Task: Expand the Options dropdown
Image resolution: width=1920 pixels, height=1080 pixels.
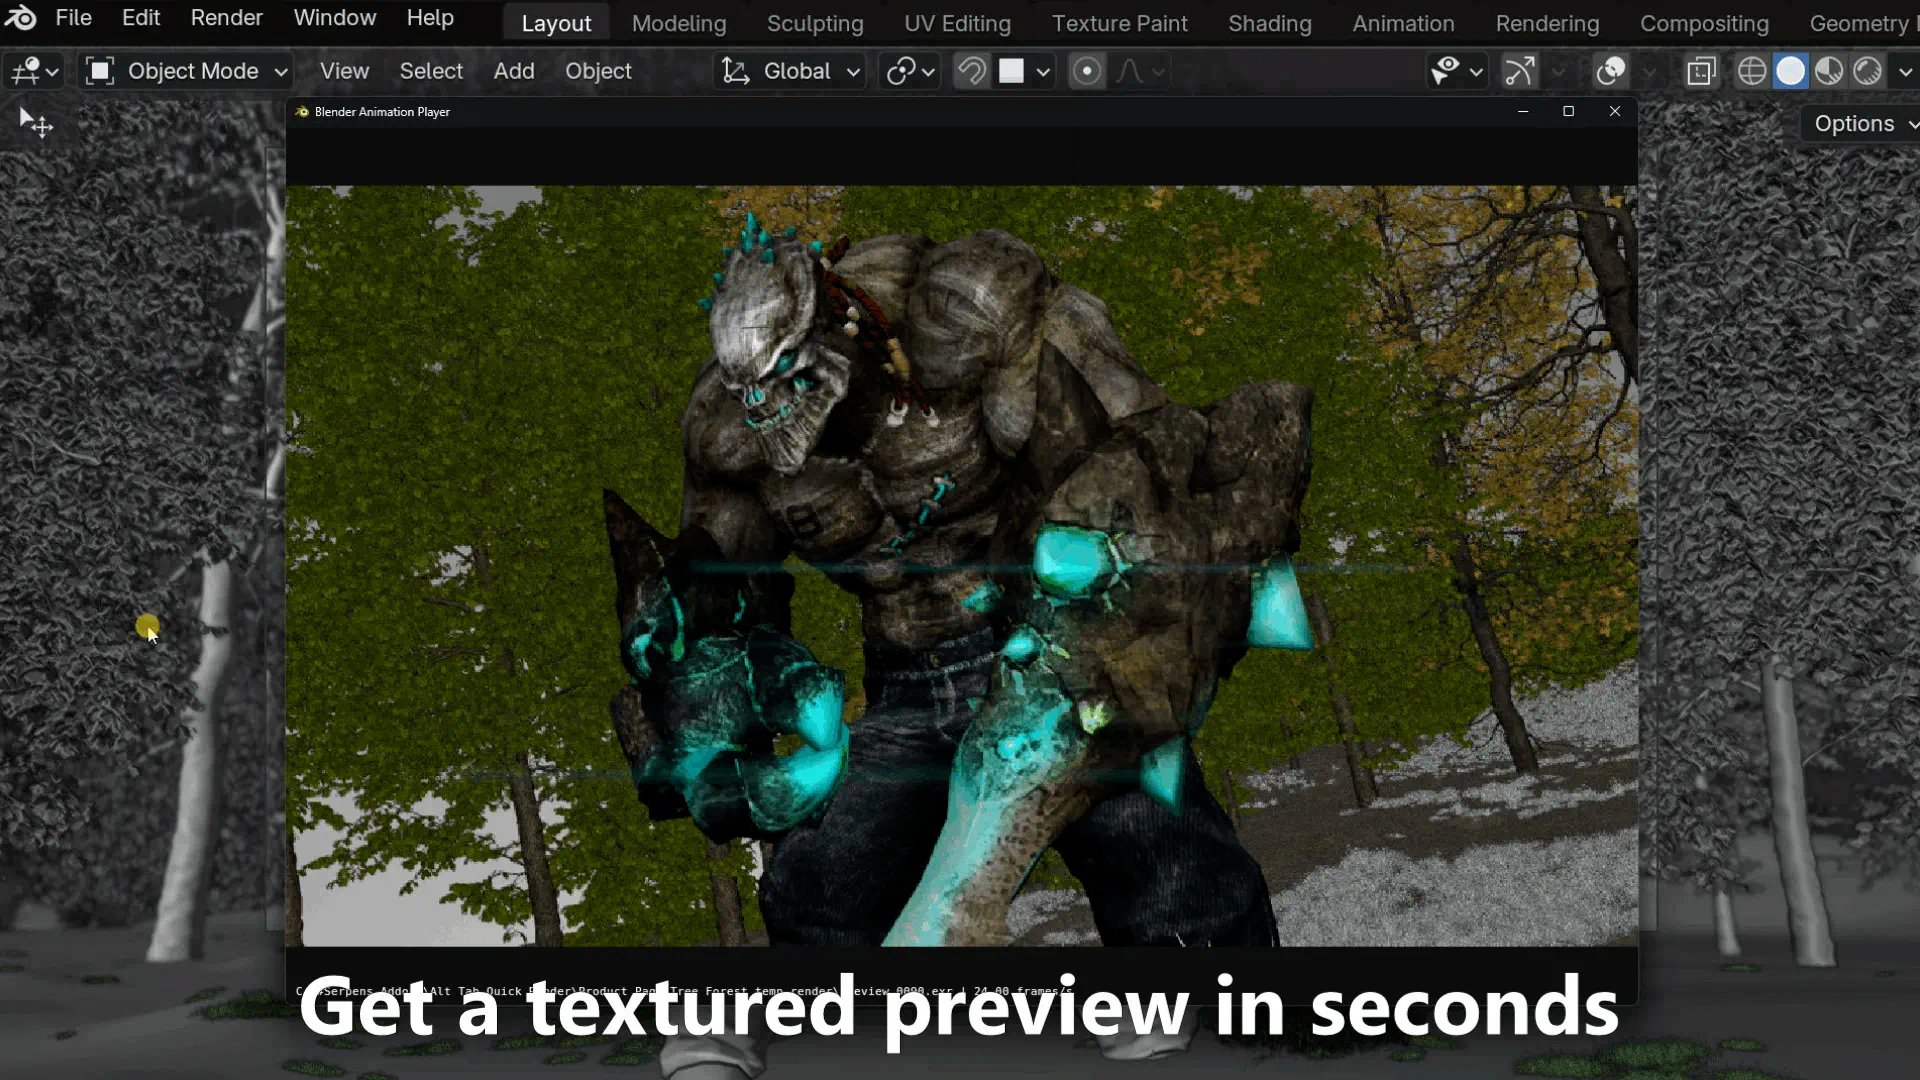Action: tap(1857, 123)
